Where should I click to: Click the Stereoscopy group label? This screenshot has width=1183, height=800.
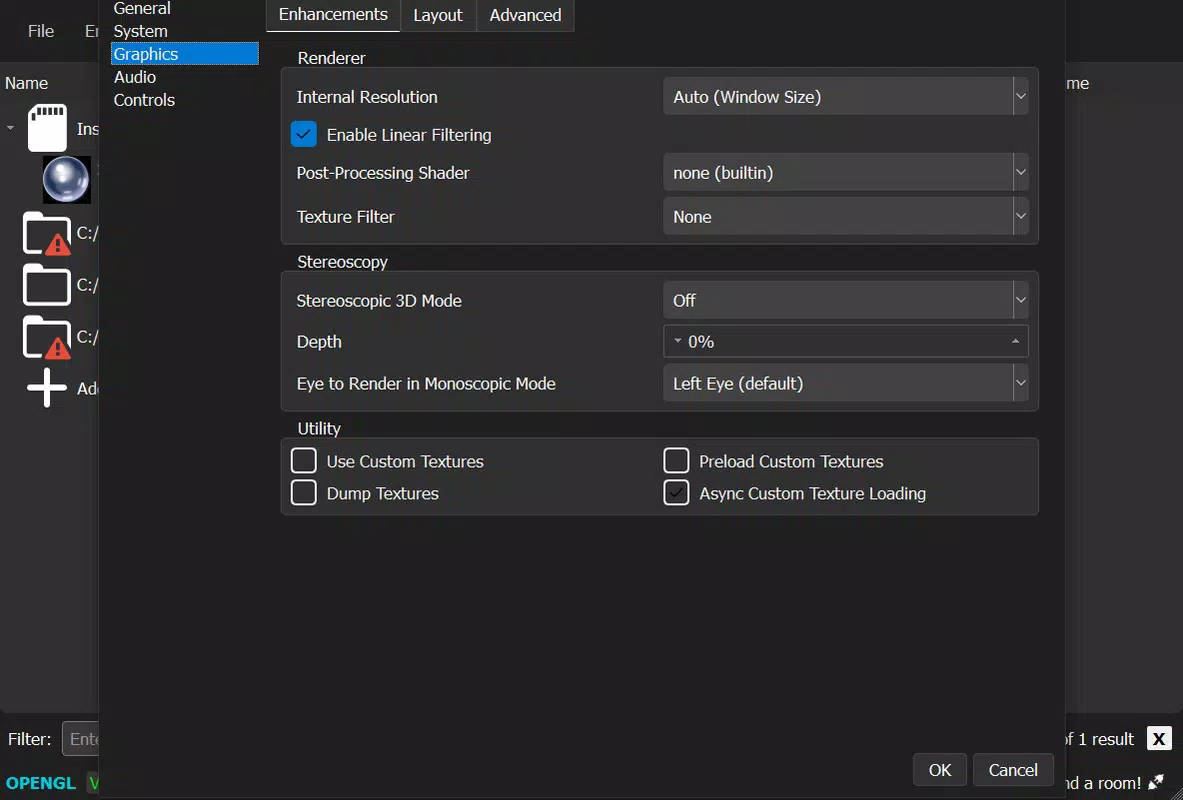point(343,262)
